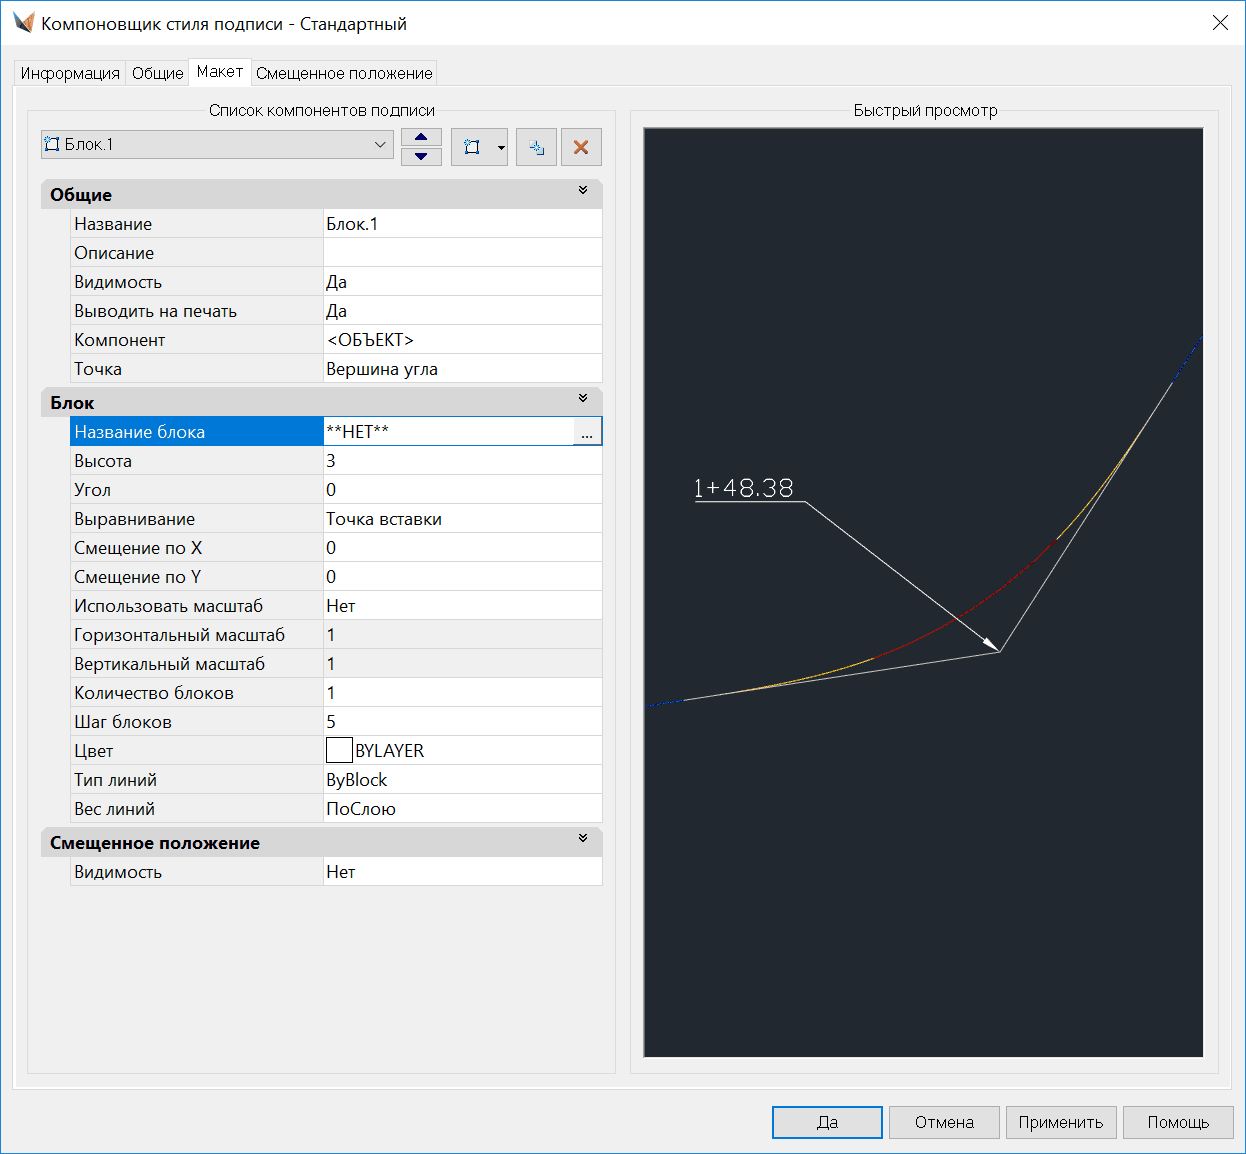This screenshot has height=1154, width=1246.
Task: Switch to the Информация tab
Action: (70, 73)
